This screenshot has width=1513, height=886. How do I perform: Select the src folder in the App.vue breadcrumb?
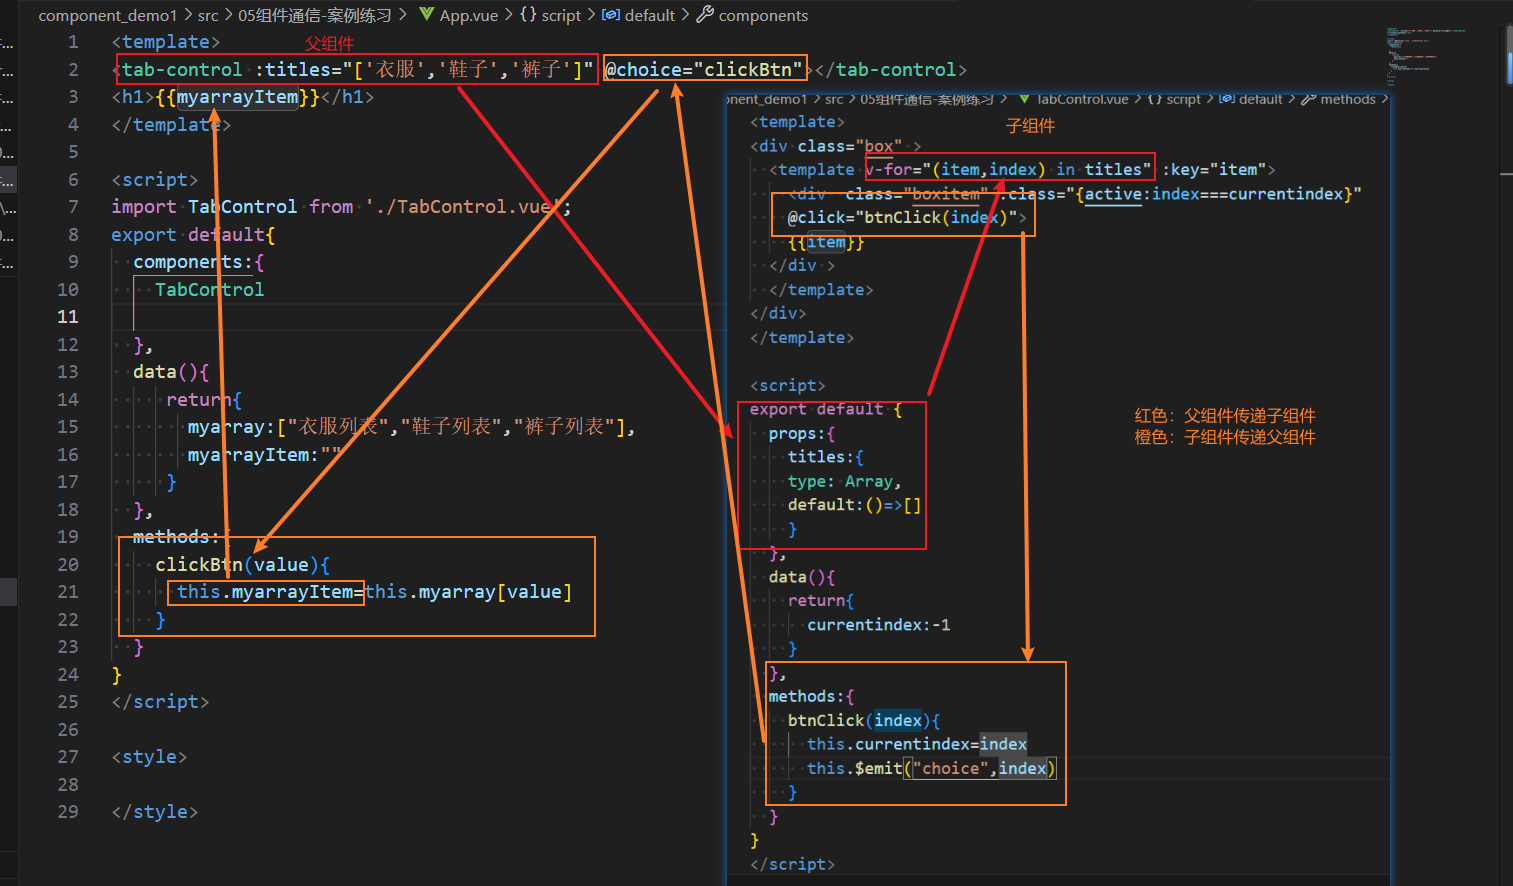208,15
